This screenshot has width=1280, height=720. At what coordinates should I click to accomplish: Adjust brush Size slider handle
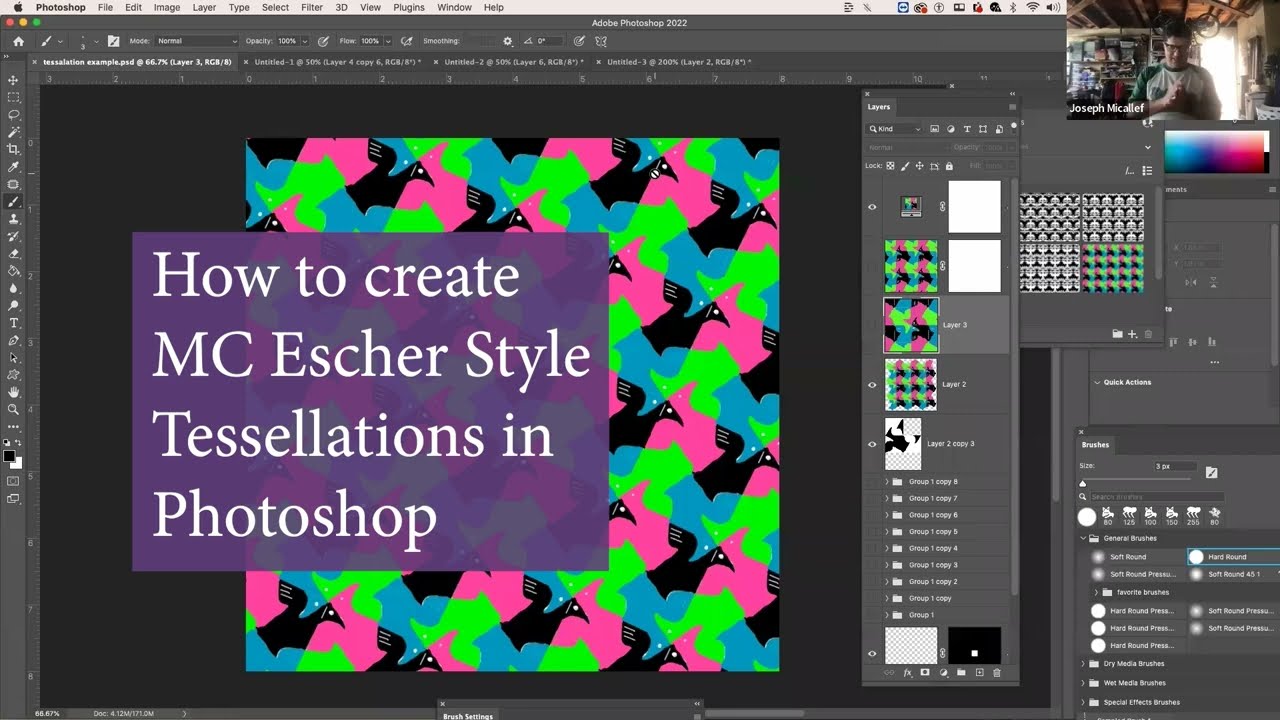(1082, 484)
